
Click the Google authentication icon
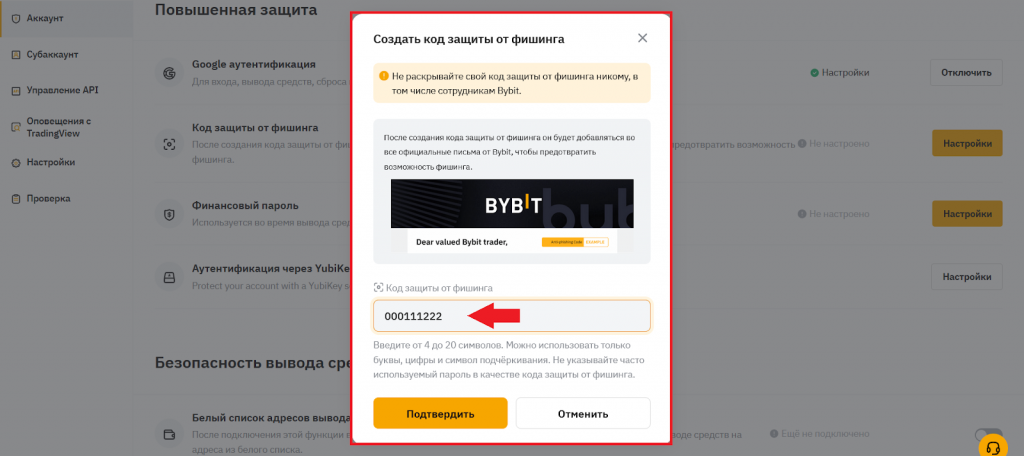[x=170, y=73]
